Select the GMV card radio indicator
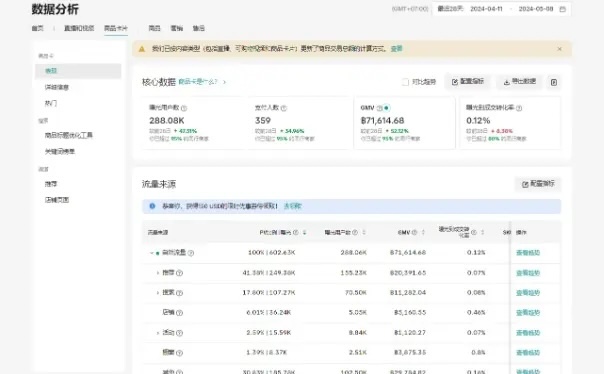604x374 pixels. point(387,108)
